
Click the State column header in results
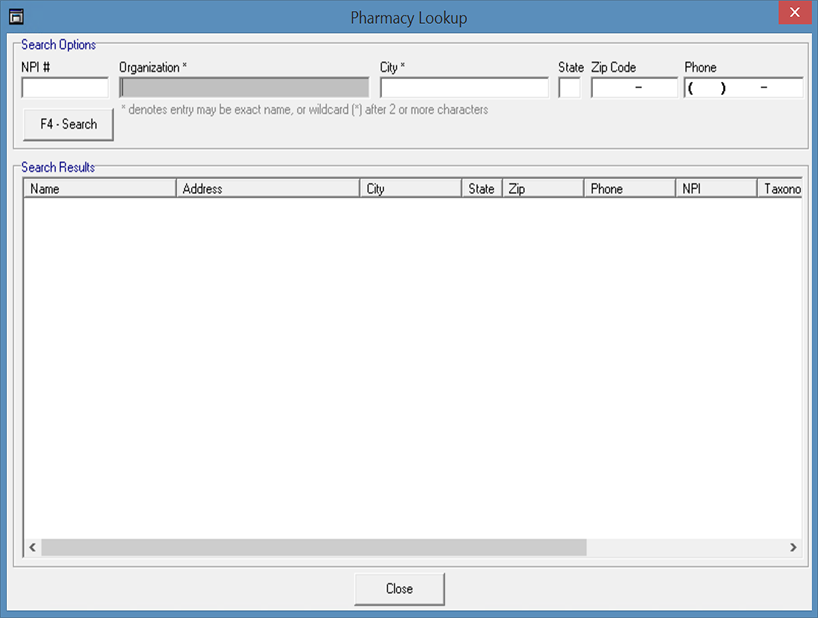[481, 189]
